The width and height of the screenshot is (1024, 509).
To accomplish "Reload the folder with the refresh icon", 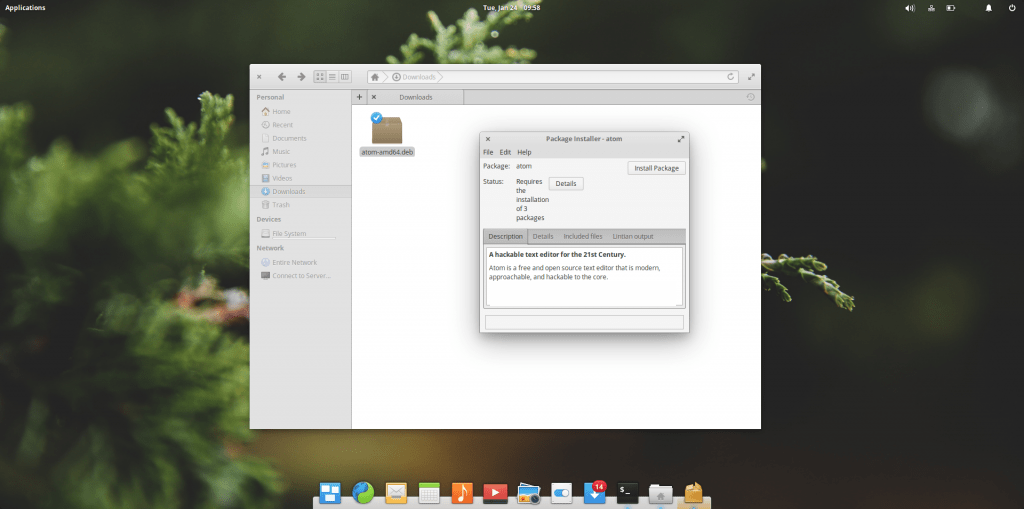I will coord(731,76).
